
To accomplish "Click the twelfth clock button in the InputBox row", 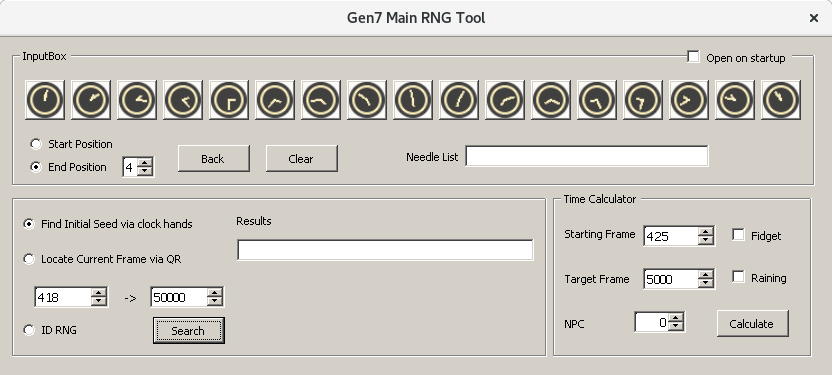I will coord(551,100).
